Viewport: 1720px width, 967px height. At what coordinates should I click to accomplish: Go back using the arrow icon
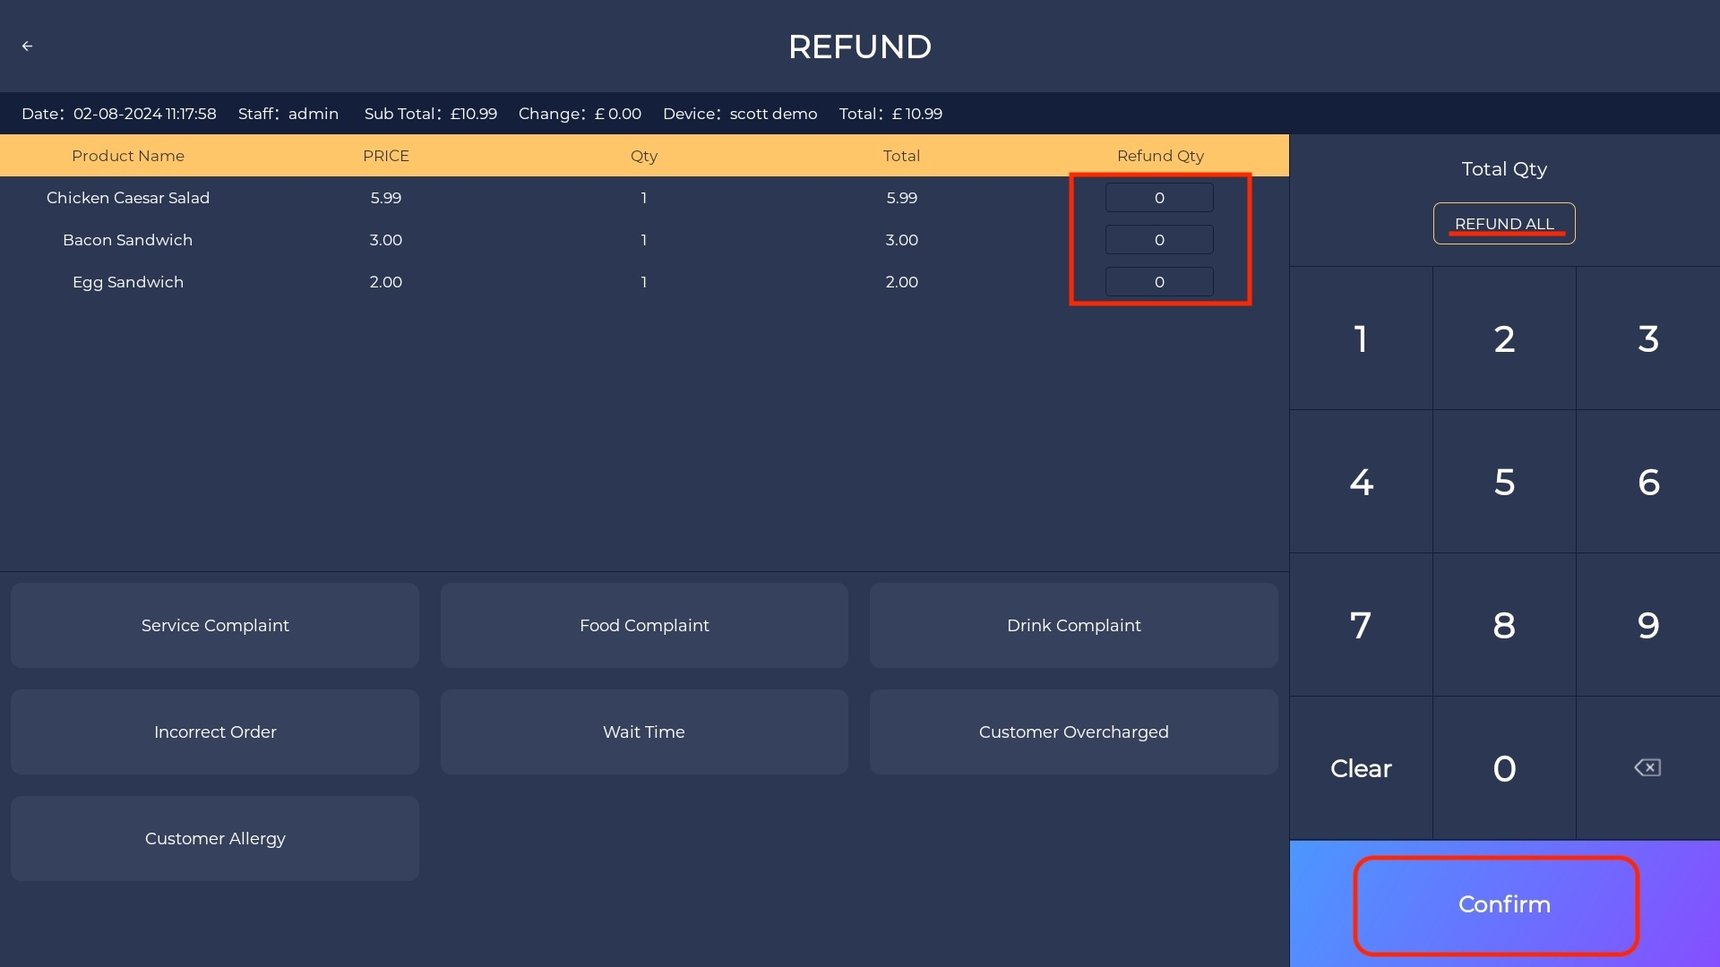pyautogui.click(x=27, y=46)
